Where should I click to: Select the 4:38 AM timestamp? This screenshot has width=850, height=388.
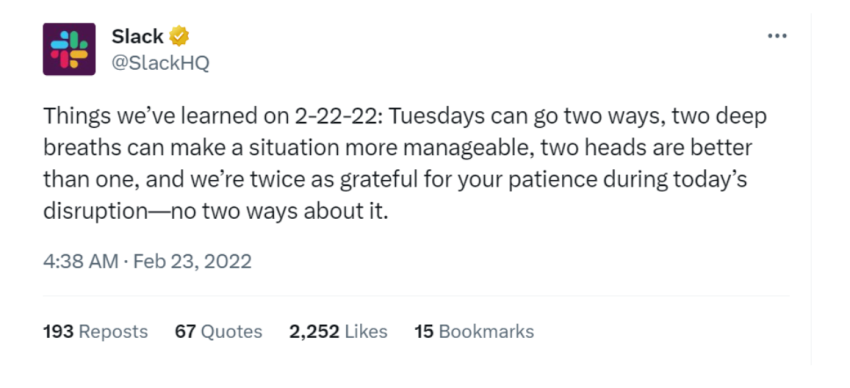click(x=81, y=262)
